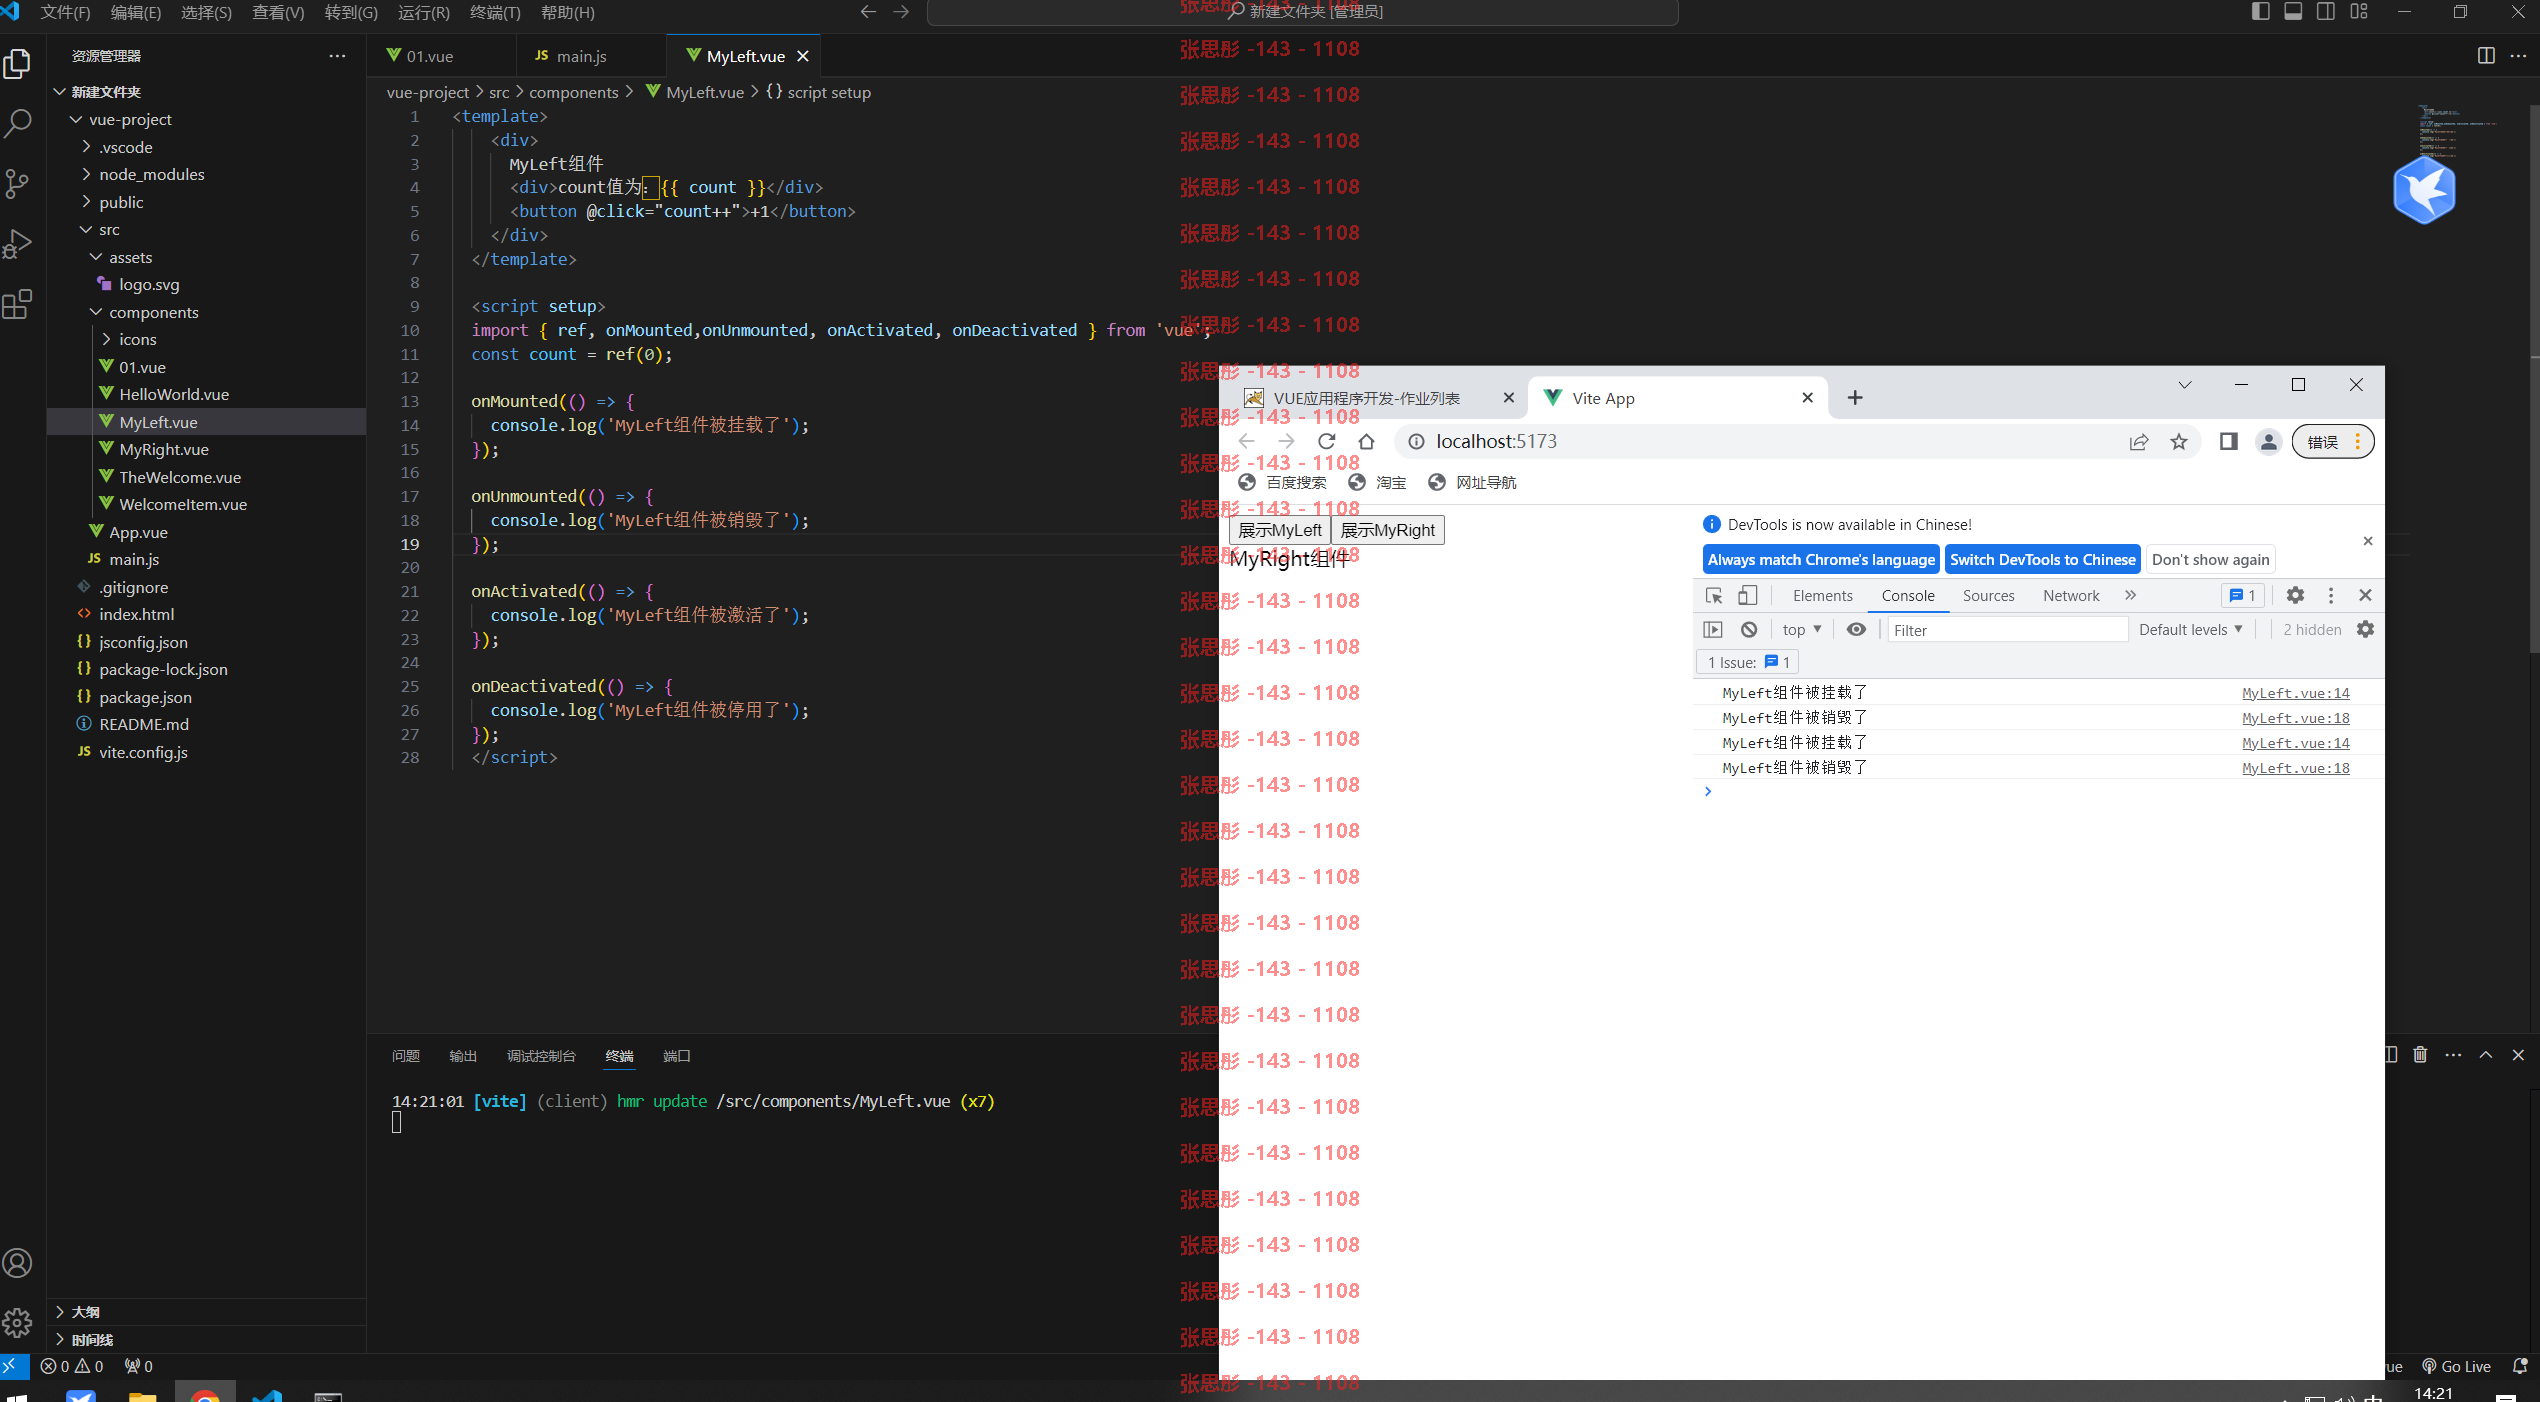Open DevTools customize menu (three dots)

tap(2331, 596)
